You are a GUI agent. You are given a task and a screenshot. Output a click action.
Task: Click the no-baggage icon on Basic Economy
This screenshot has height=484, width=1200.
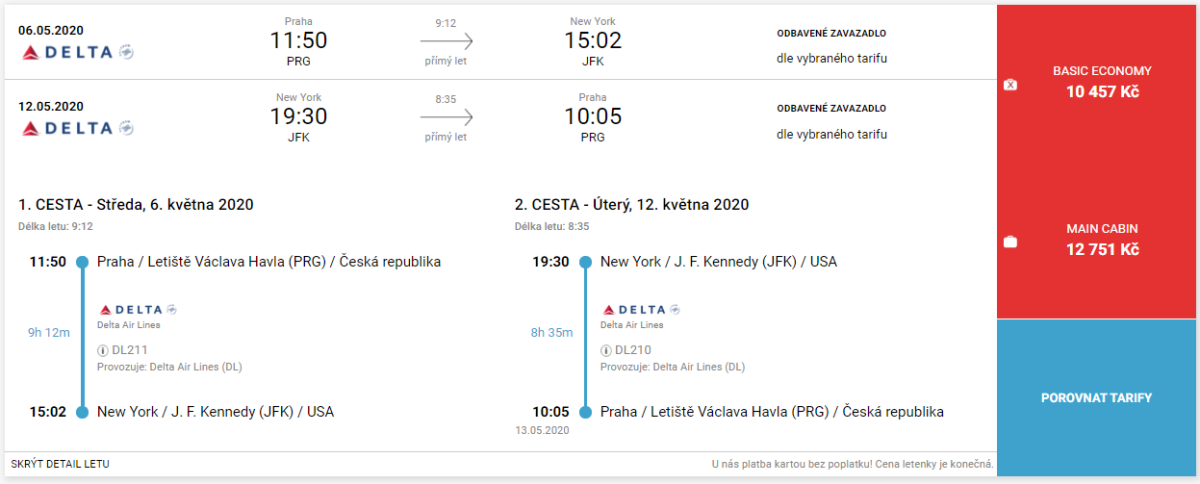(1010, 85)
